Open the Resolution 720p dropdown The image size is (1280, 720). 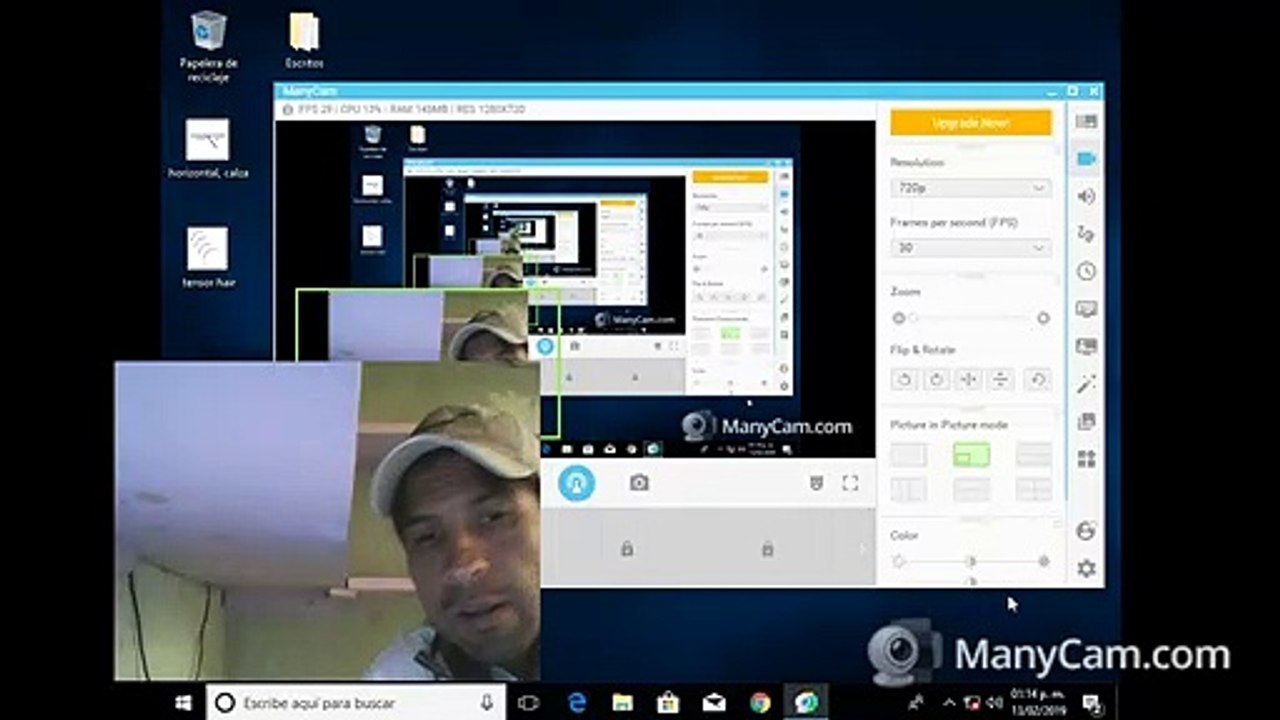(970, 188)
